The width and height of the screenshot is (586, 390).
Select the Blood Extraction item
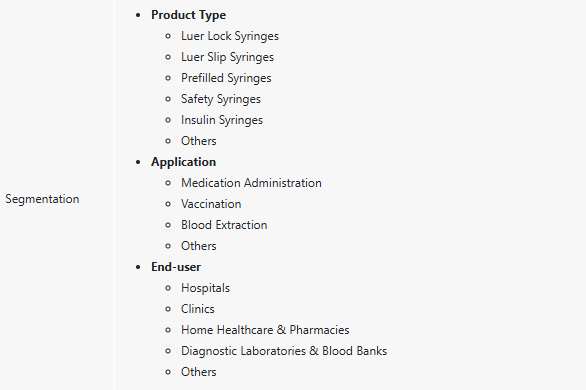pyautogui.click(x=224, y=225)
